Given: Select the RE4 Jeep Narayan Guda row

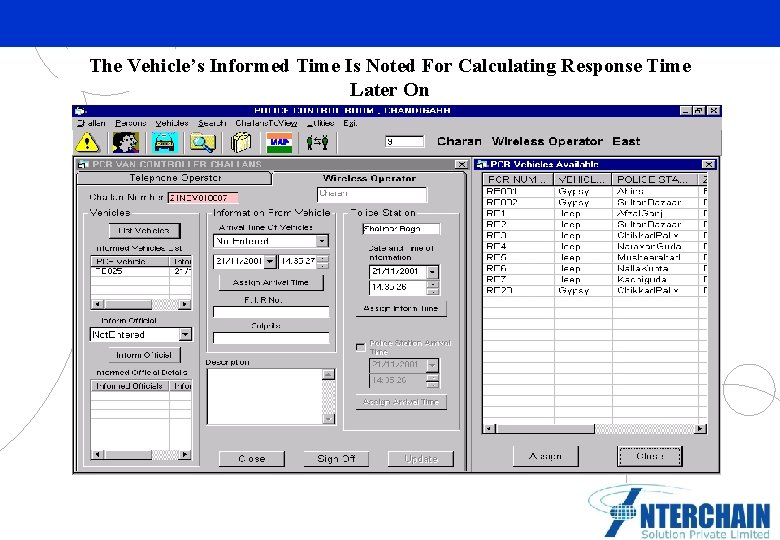Looking at the screenshot, I should click(594, 246).
